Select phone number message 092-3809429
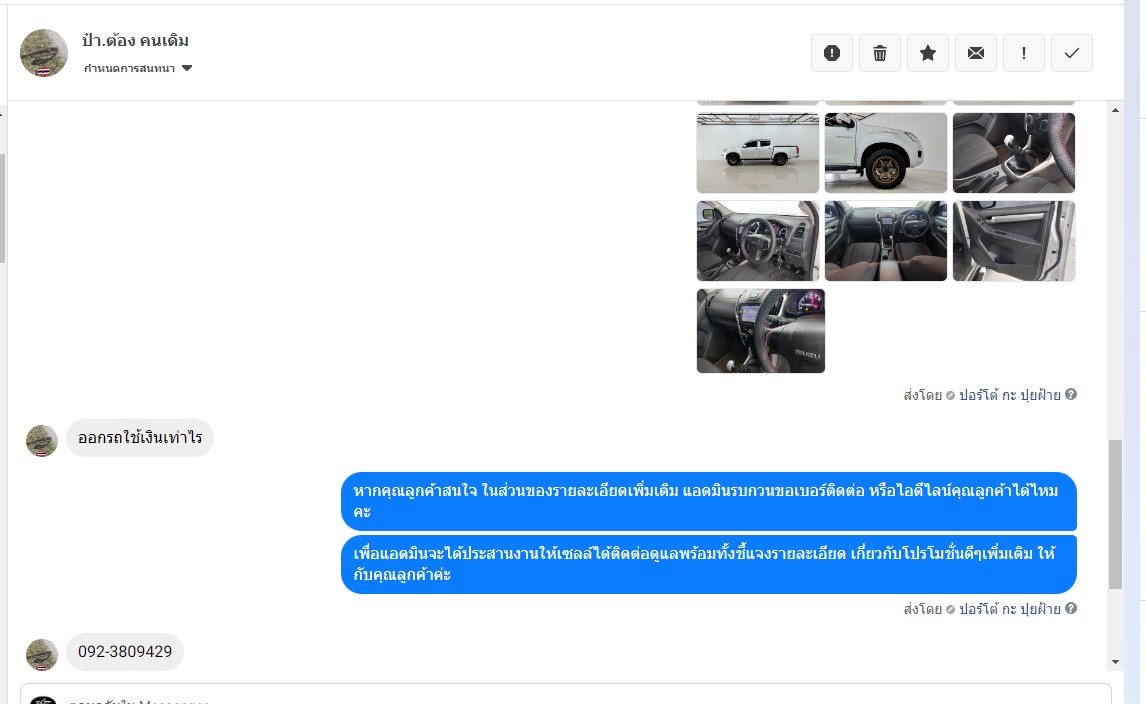 coord(125,651)
